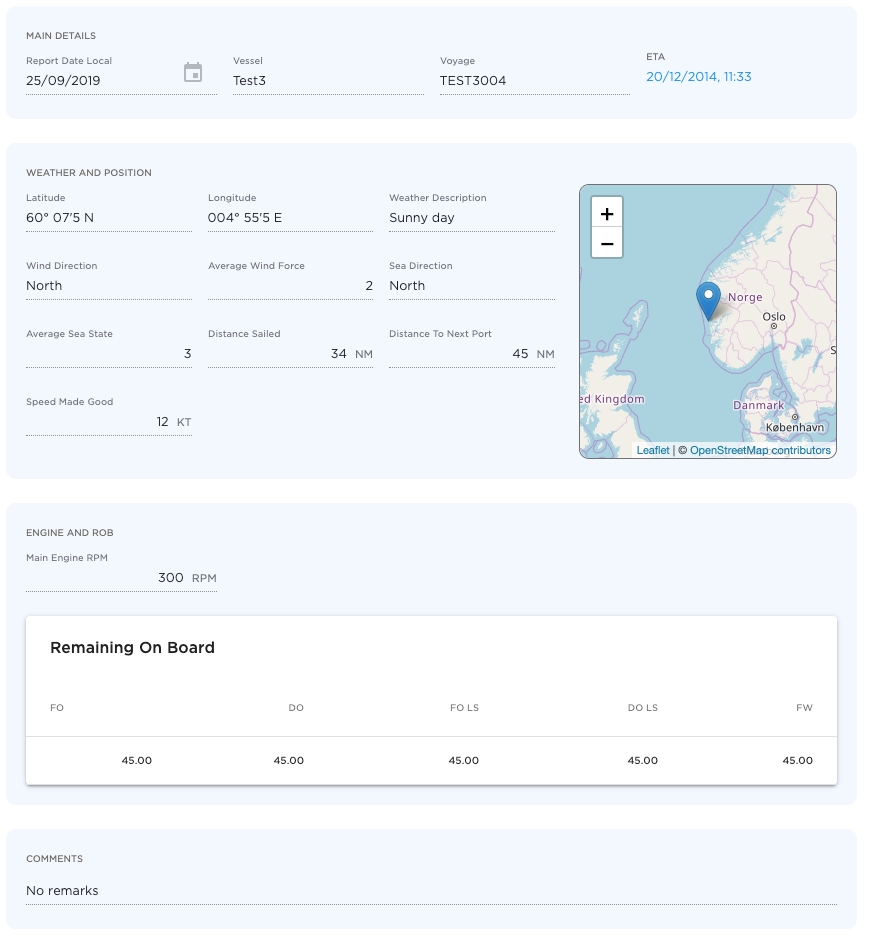Click the ETA date value link
869x937 pixels.
point(698,77)
